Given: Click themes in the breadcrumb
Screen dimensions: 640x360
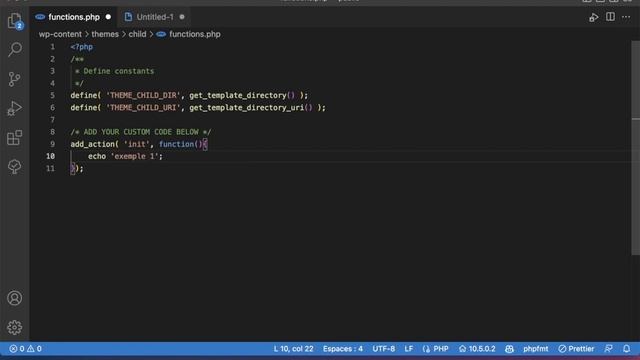Looking at the screenshot, I should (105, 34).
